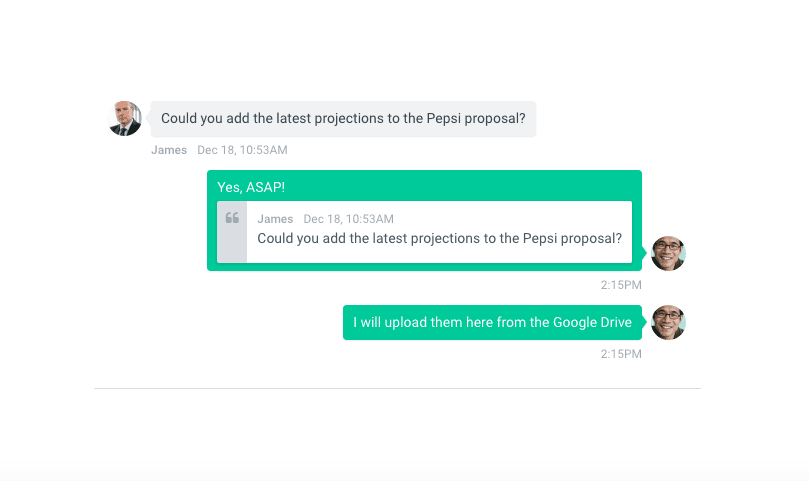Click the quotation mark icon in the reply
Image resolution: width=809 pixels, height=481 pixels.
point(232,218)
